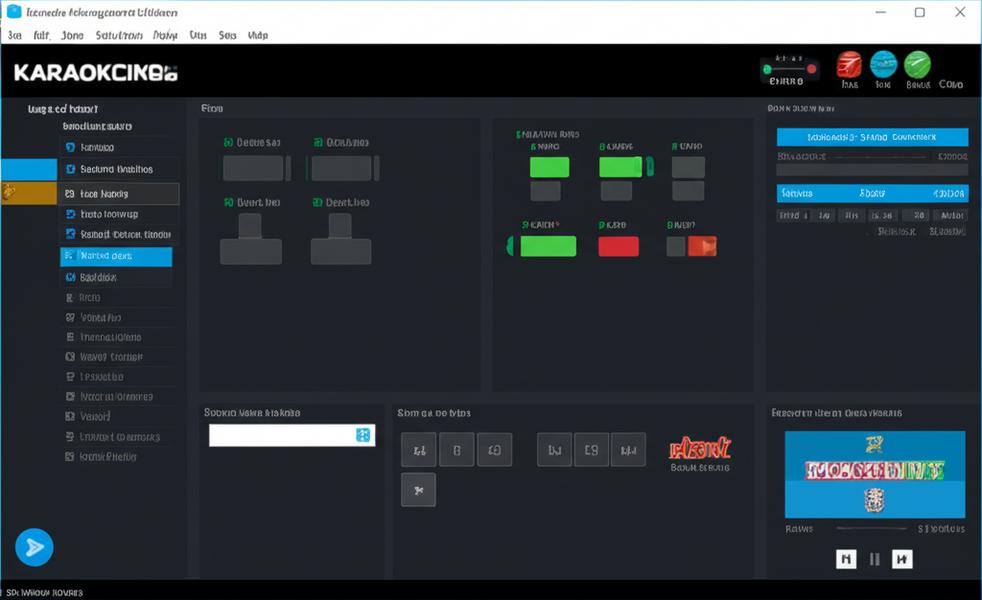Click the skip-back button under the preview
Screen dimensions: 982x600
846,559
